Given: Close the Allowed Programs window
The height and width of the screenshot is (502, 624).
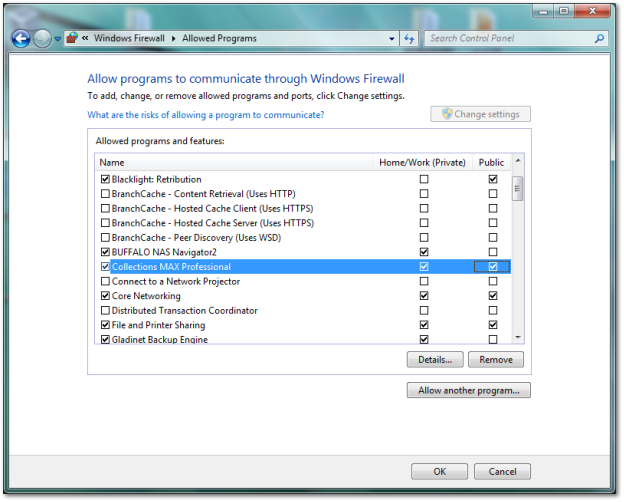Looking at the screenshot, I should (x=592, y=11).
